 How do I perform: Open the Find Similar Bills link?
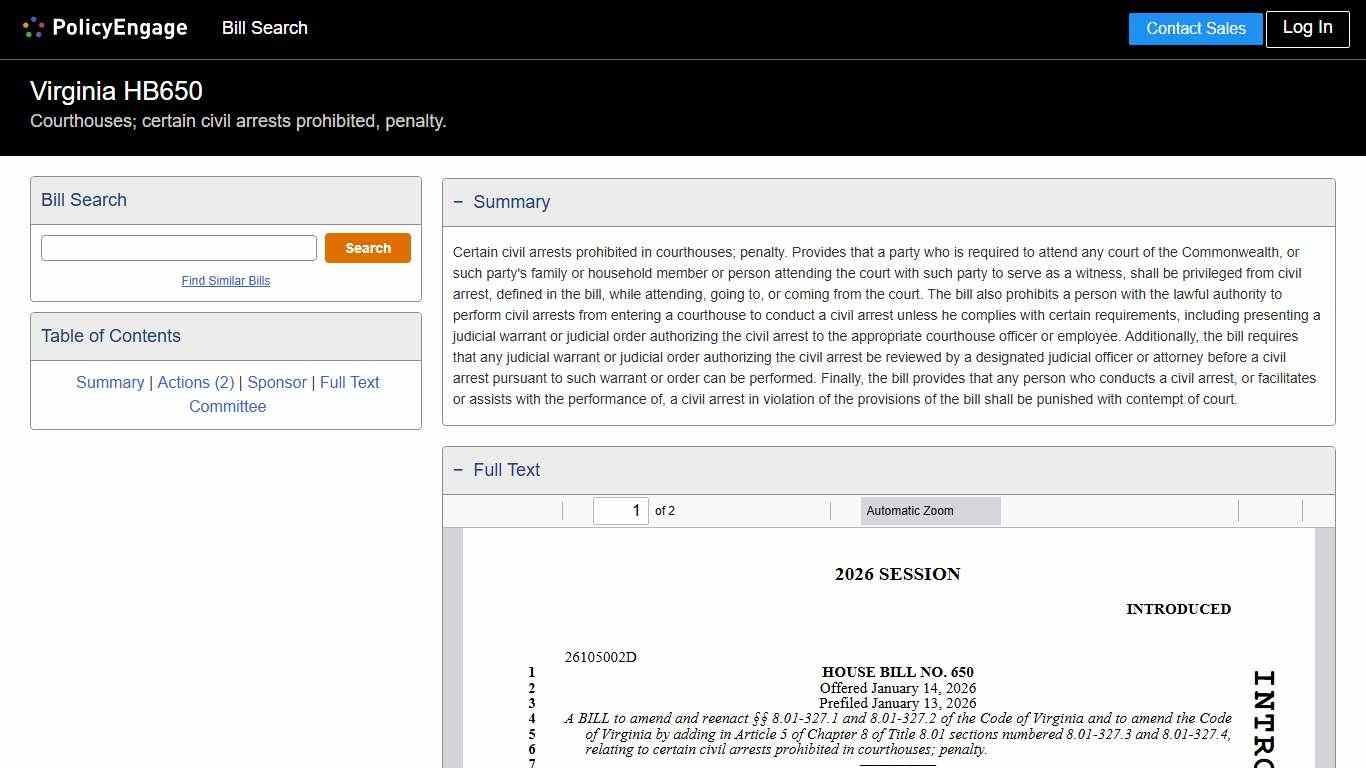click(x=226, y=281)
